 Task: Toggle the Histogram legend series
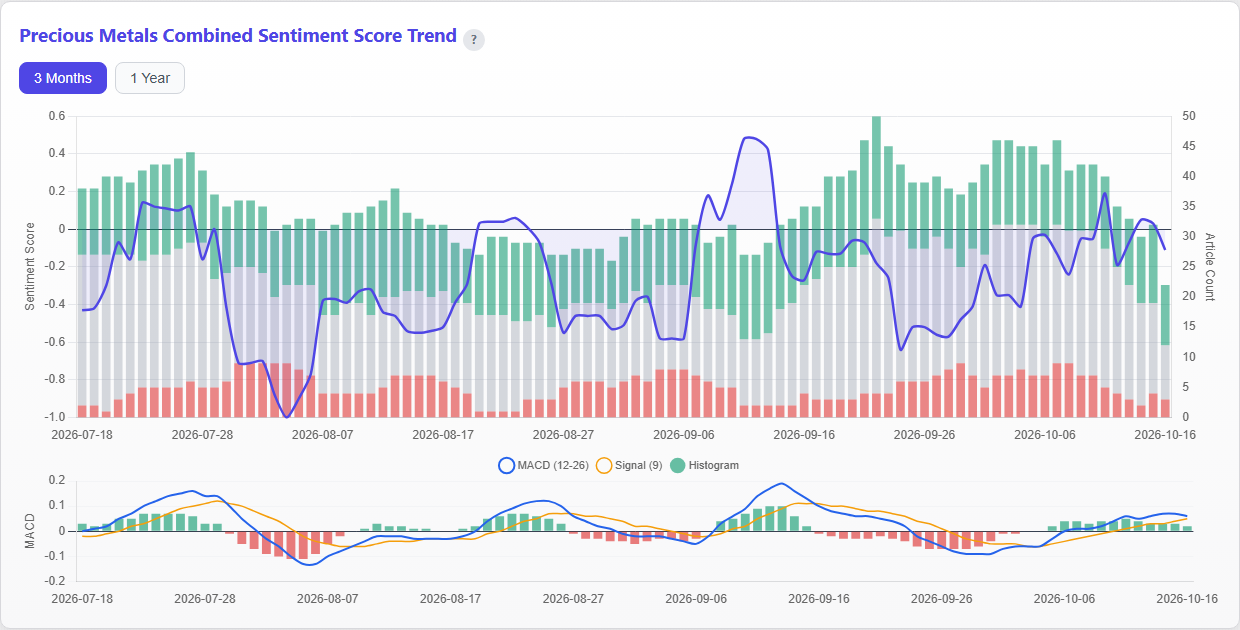point(704,465)
